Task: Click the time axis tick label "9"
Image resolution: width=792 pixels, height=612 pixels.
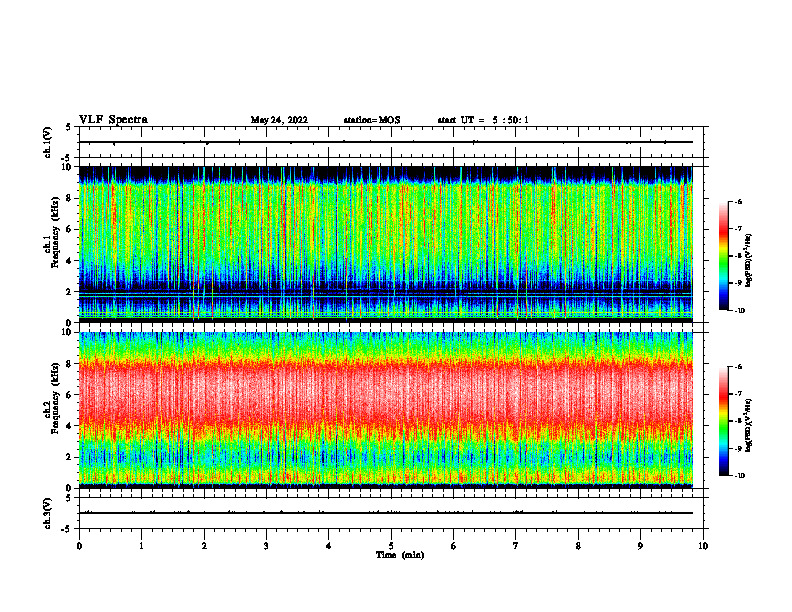Action: click(x=640, y=546)
